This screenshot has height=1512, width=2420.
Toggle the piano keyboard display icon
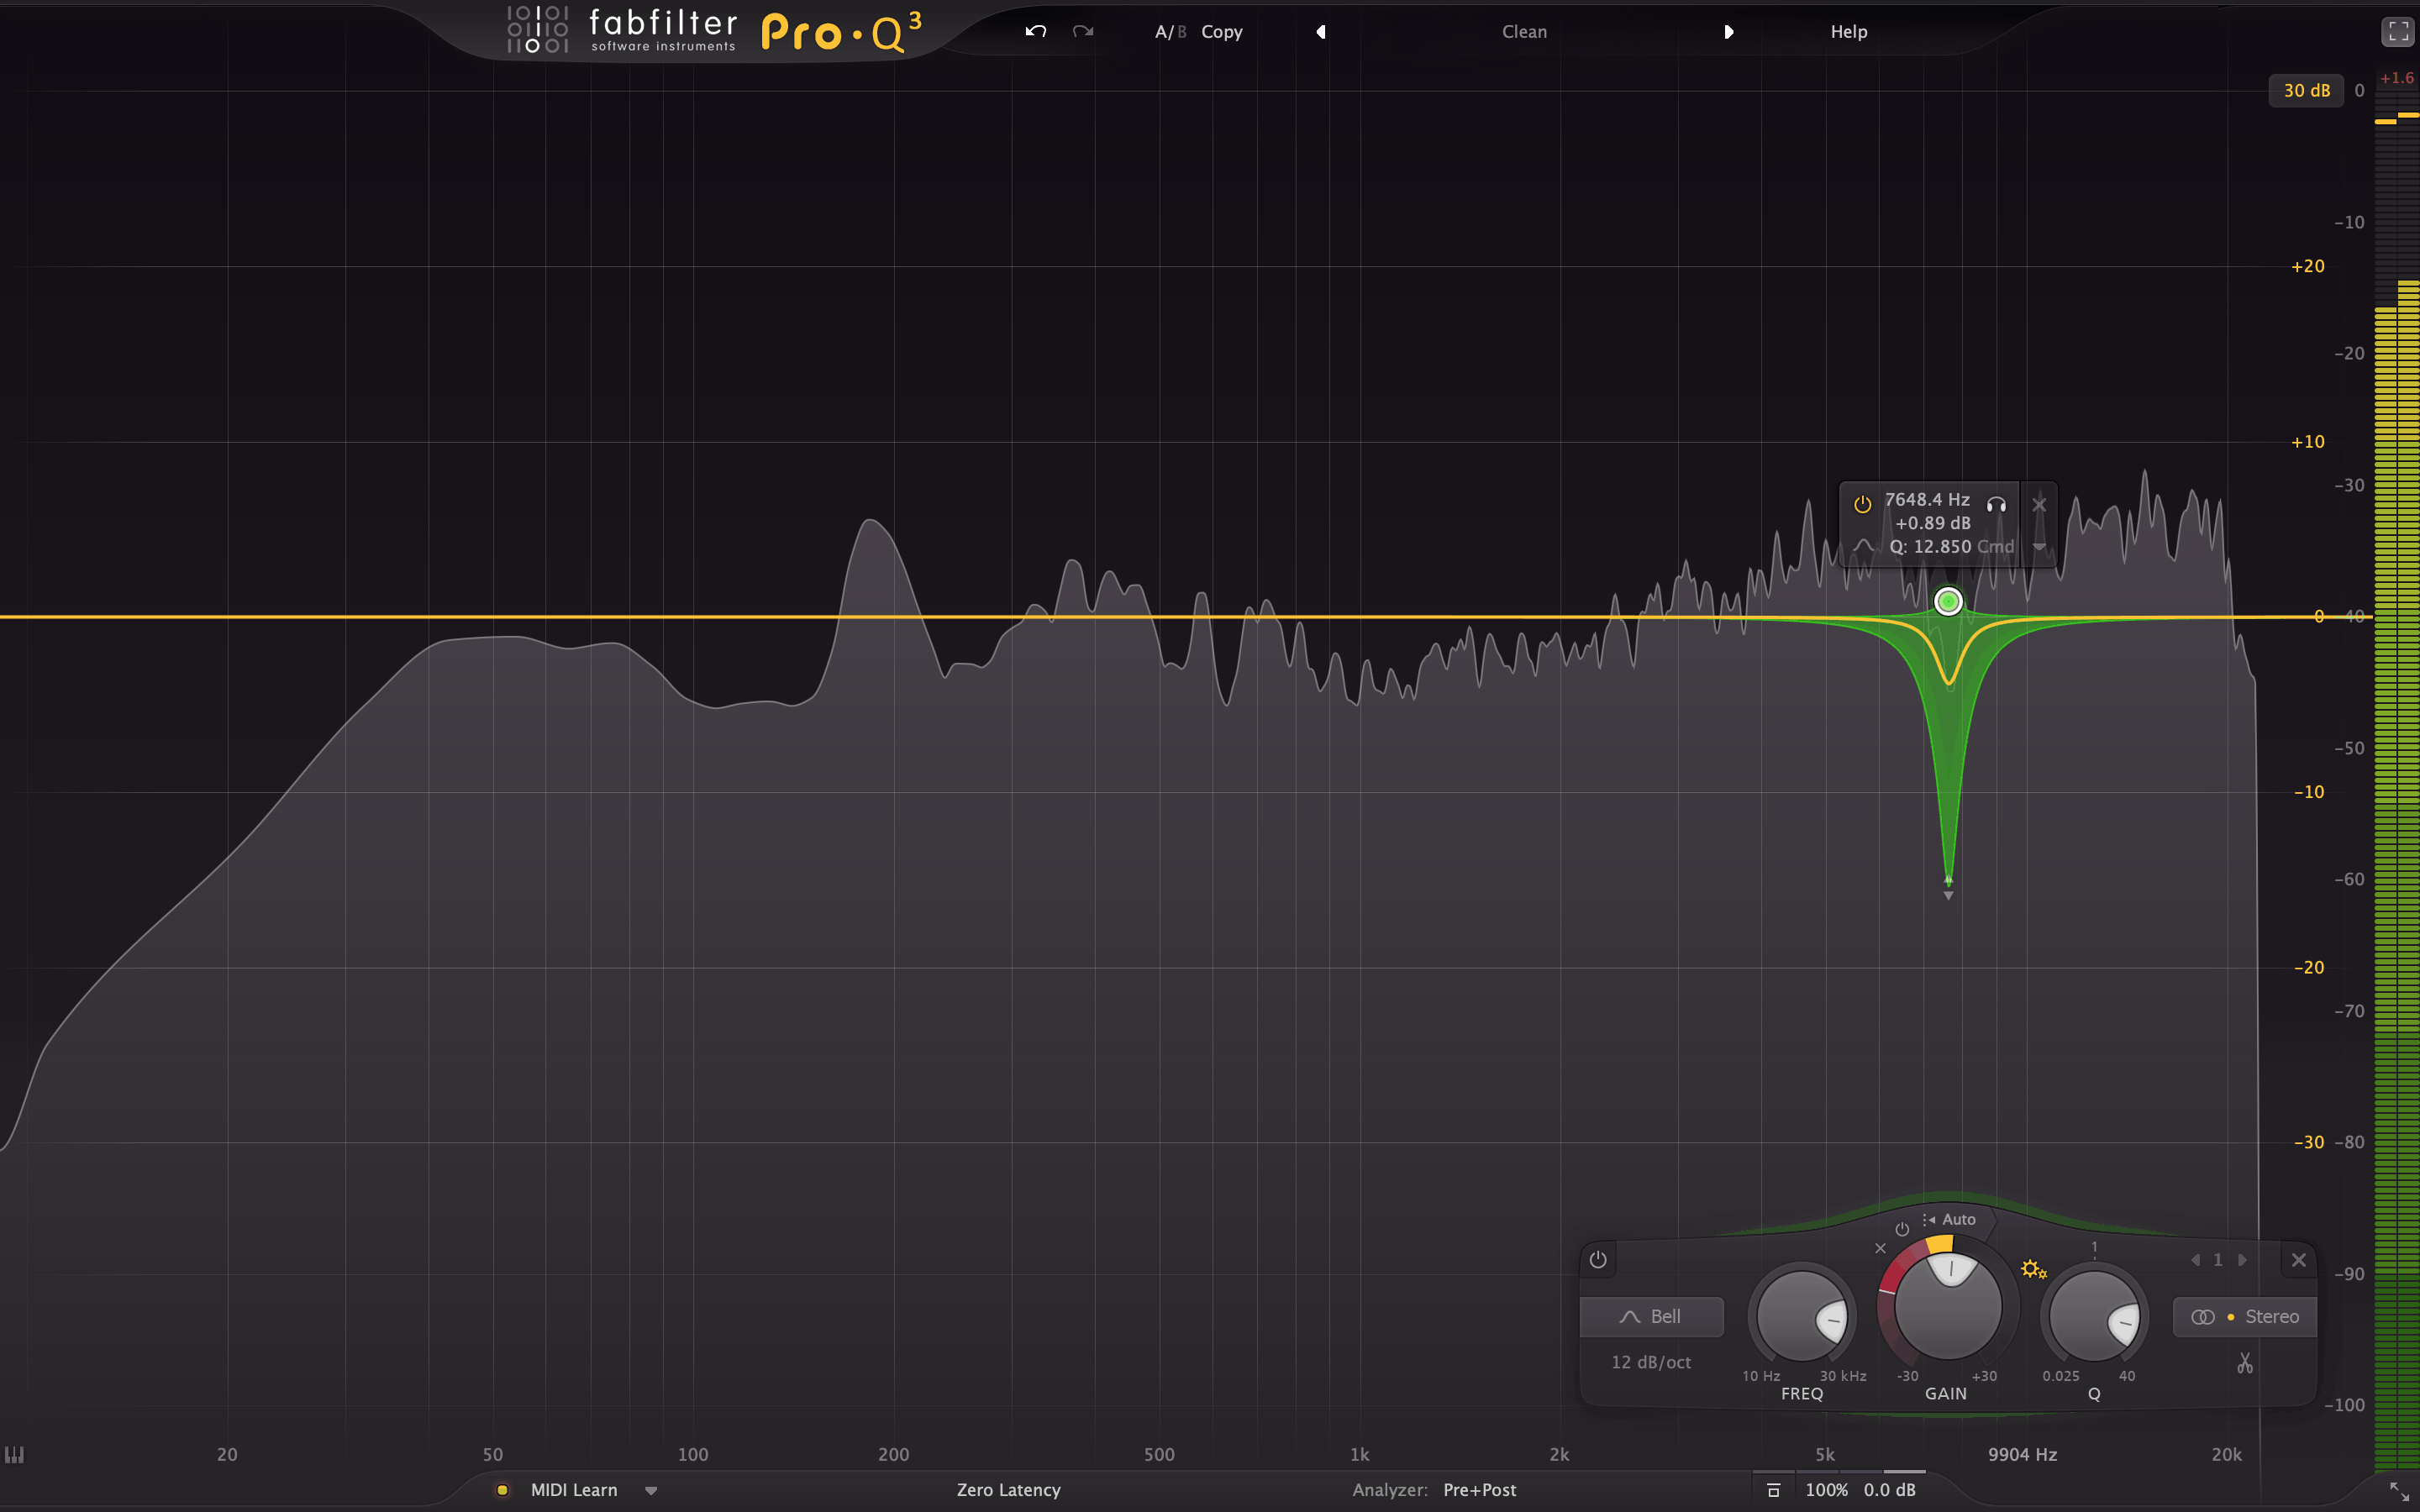pyautogui.click(x=14, y=1454)
